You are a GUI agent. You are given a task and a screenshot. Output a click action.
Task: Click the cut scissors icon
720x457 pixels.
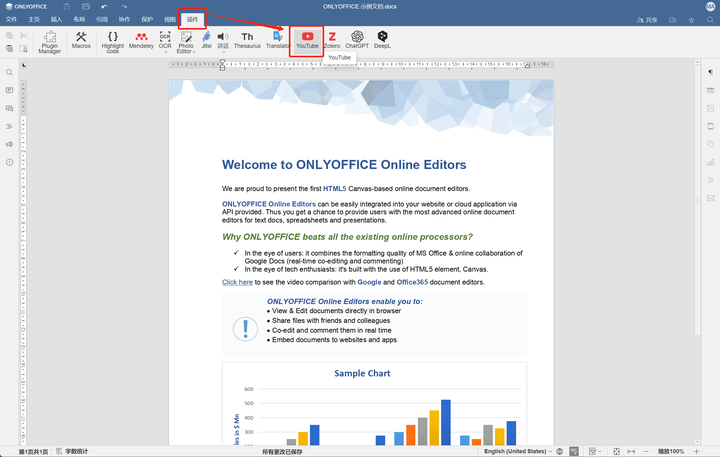[24, 35]
